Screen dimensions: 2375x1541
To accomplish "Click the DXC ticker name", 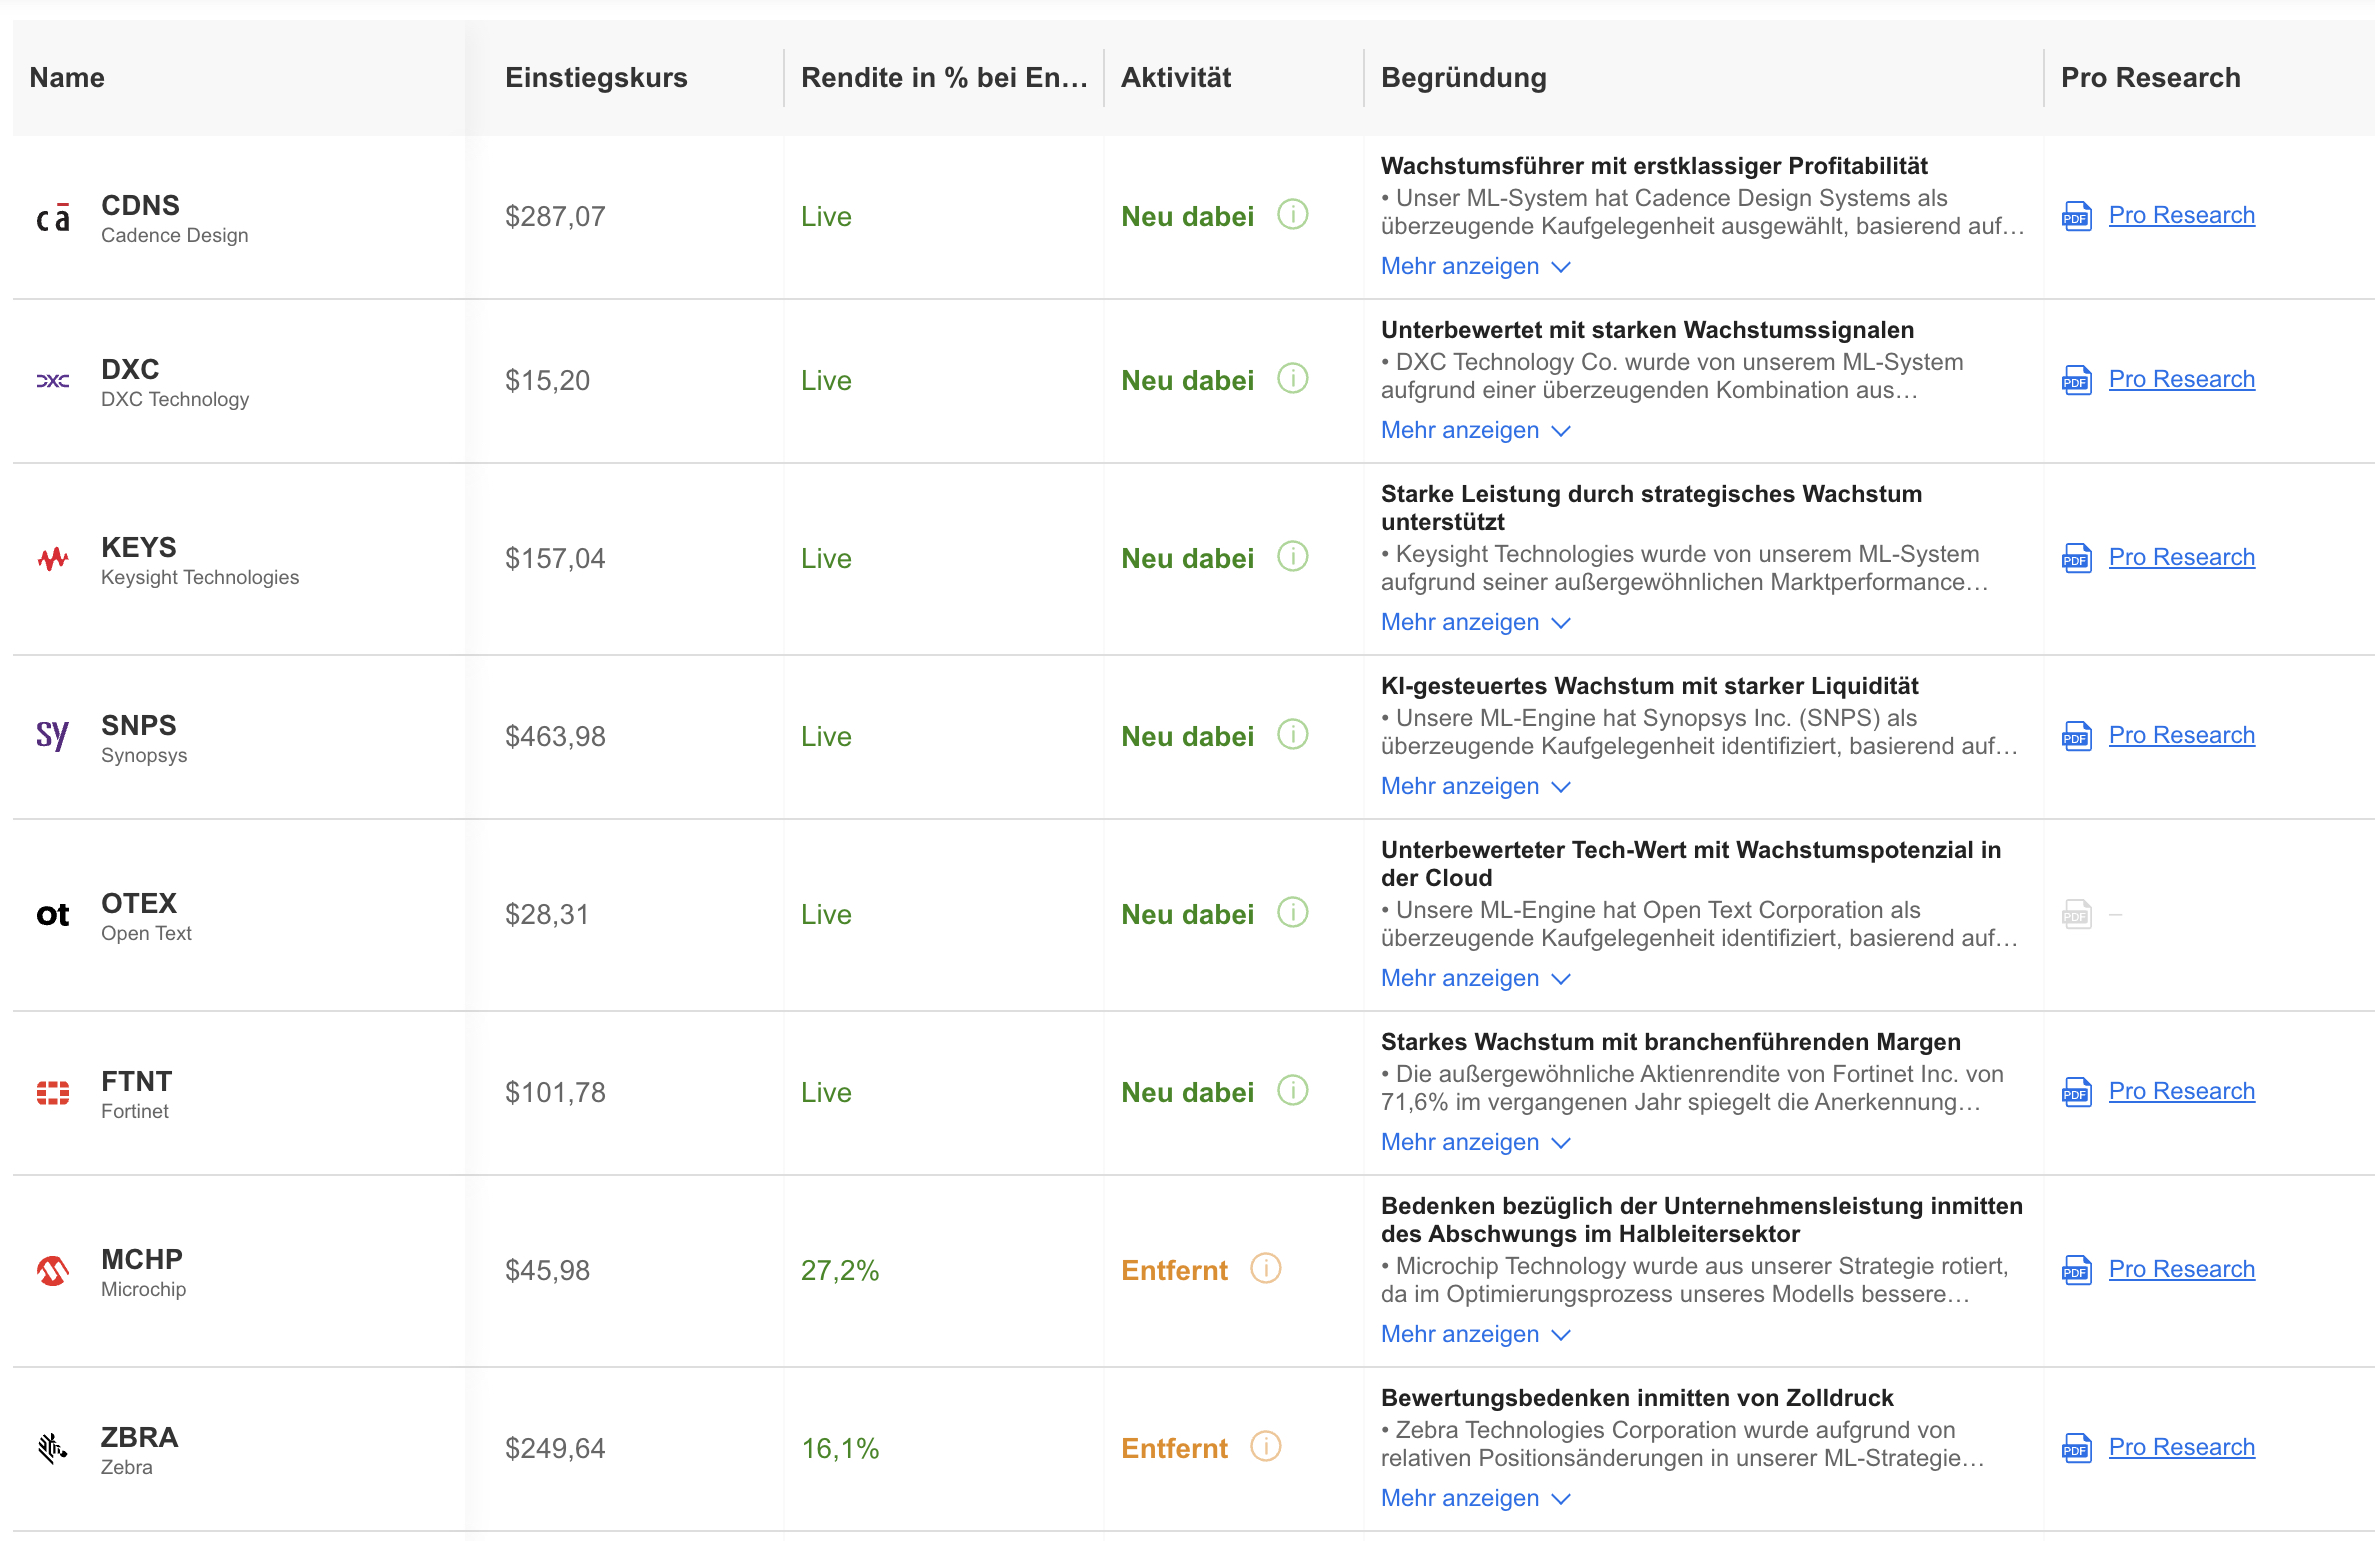I will click(130, 369).
